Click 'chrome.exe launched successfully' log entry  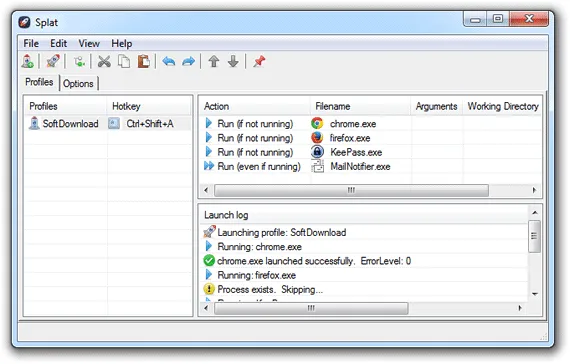point(314,261)
